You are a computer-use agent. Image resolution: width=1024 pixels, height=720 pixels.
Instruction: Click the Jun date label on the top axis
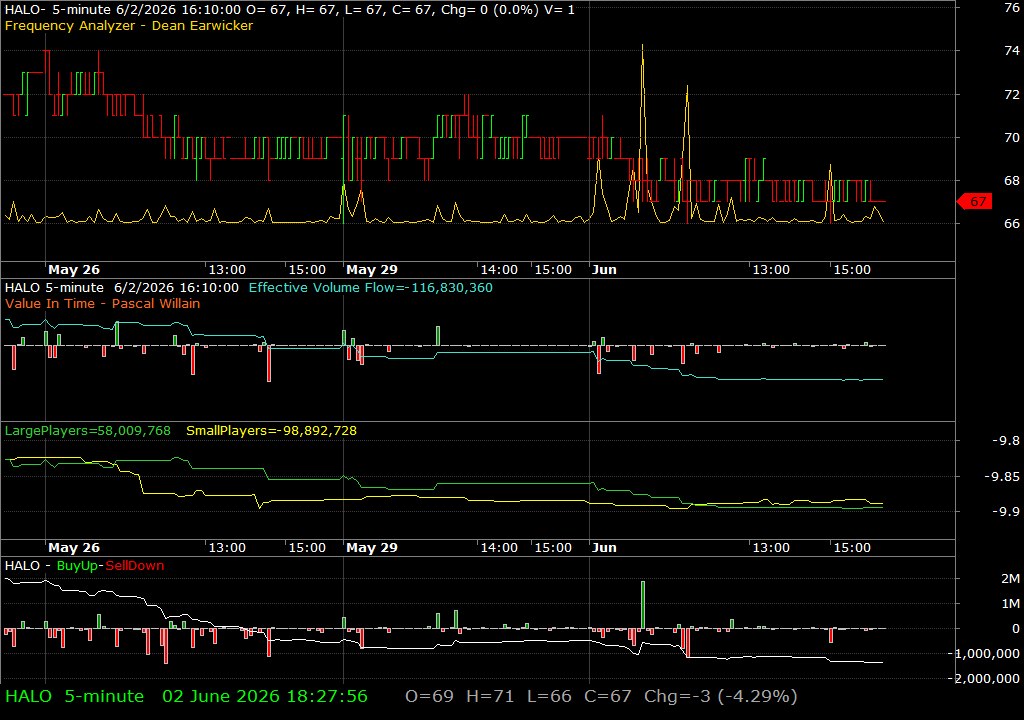click(604, 270)
